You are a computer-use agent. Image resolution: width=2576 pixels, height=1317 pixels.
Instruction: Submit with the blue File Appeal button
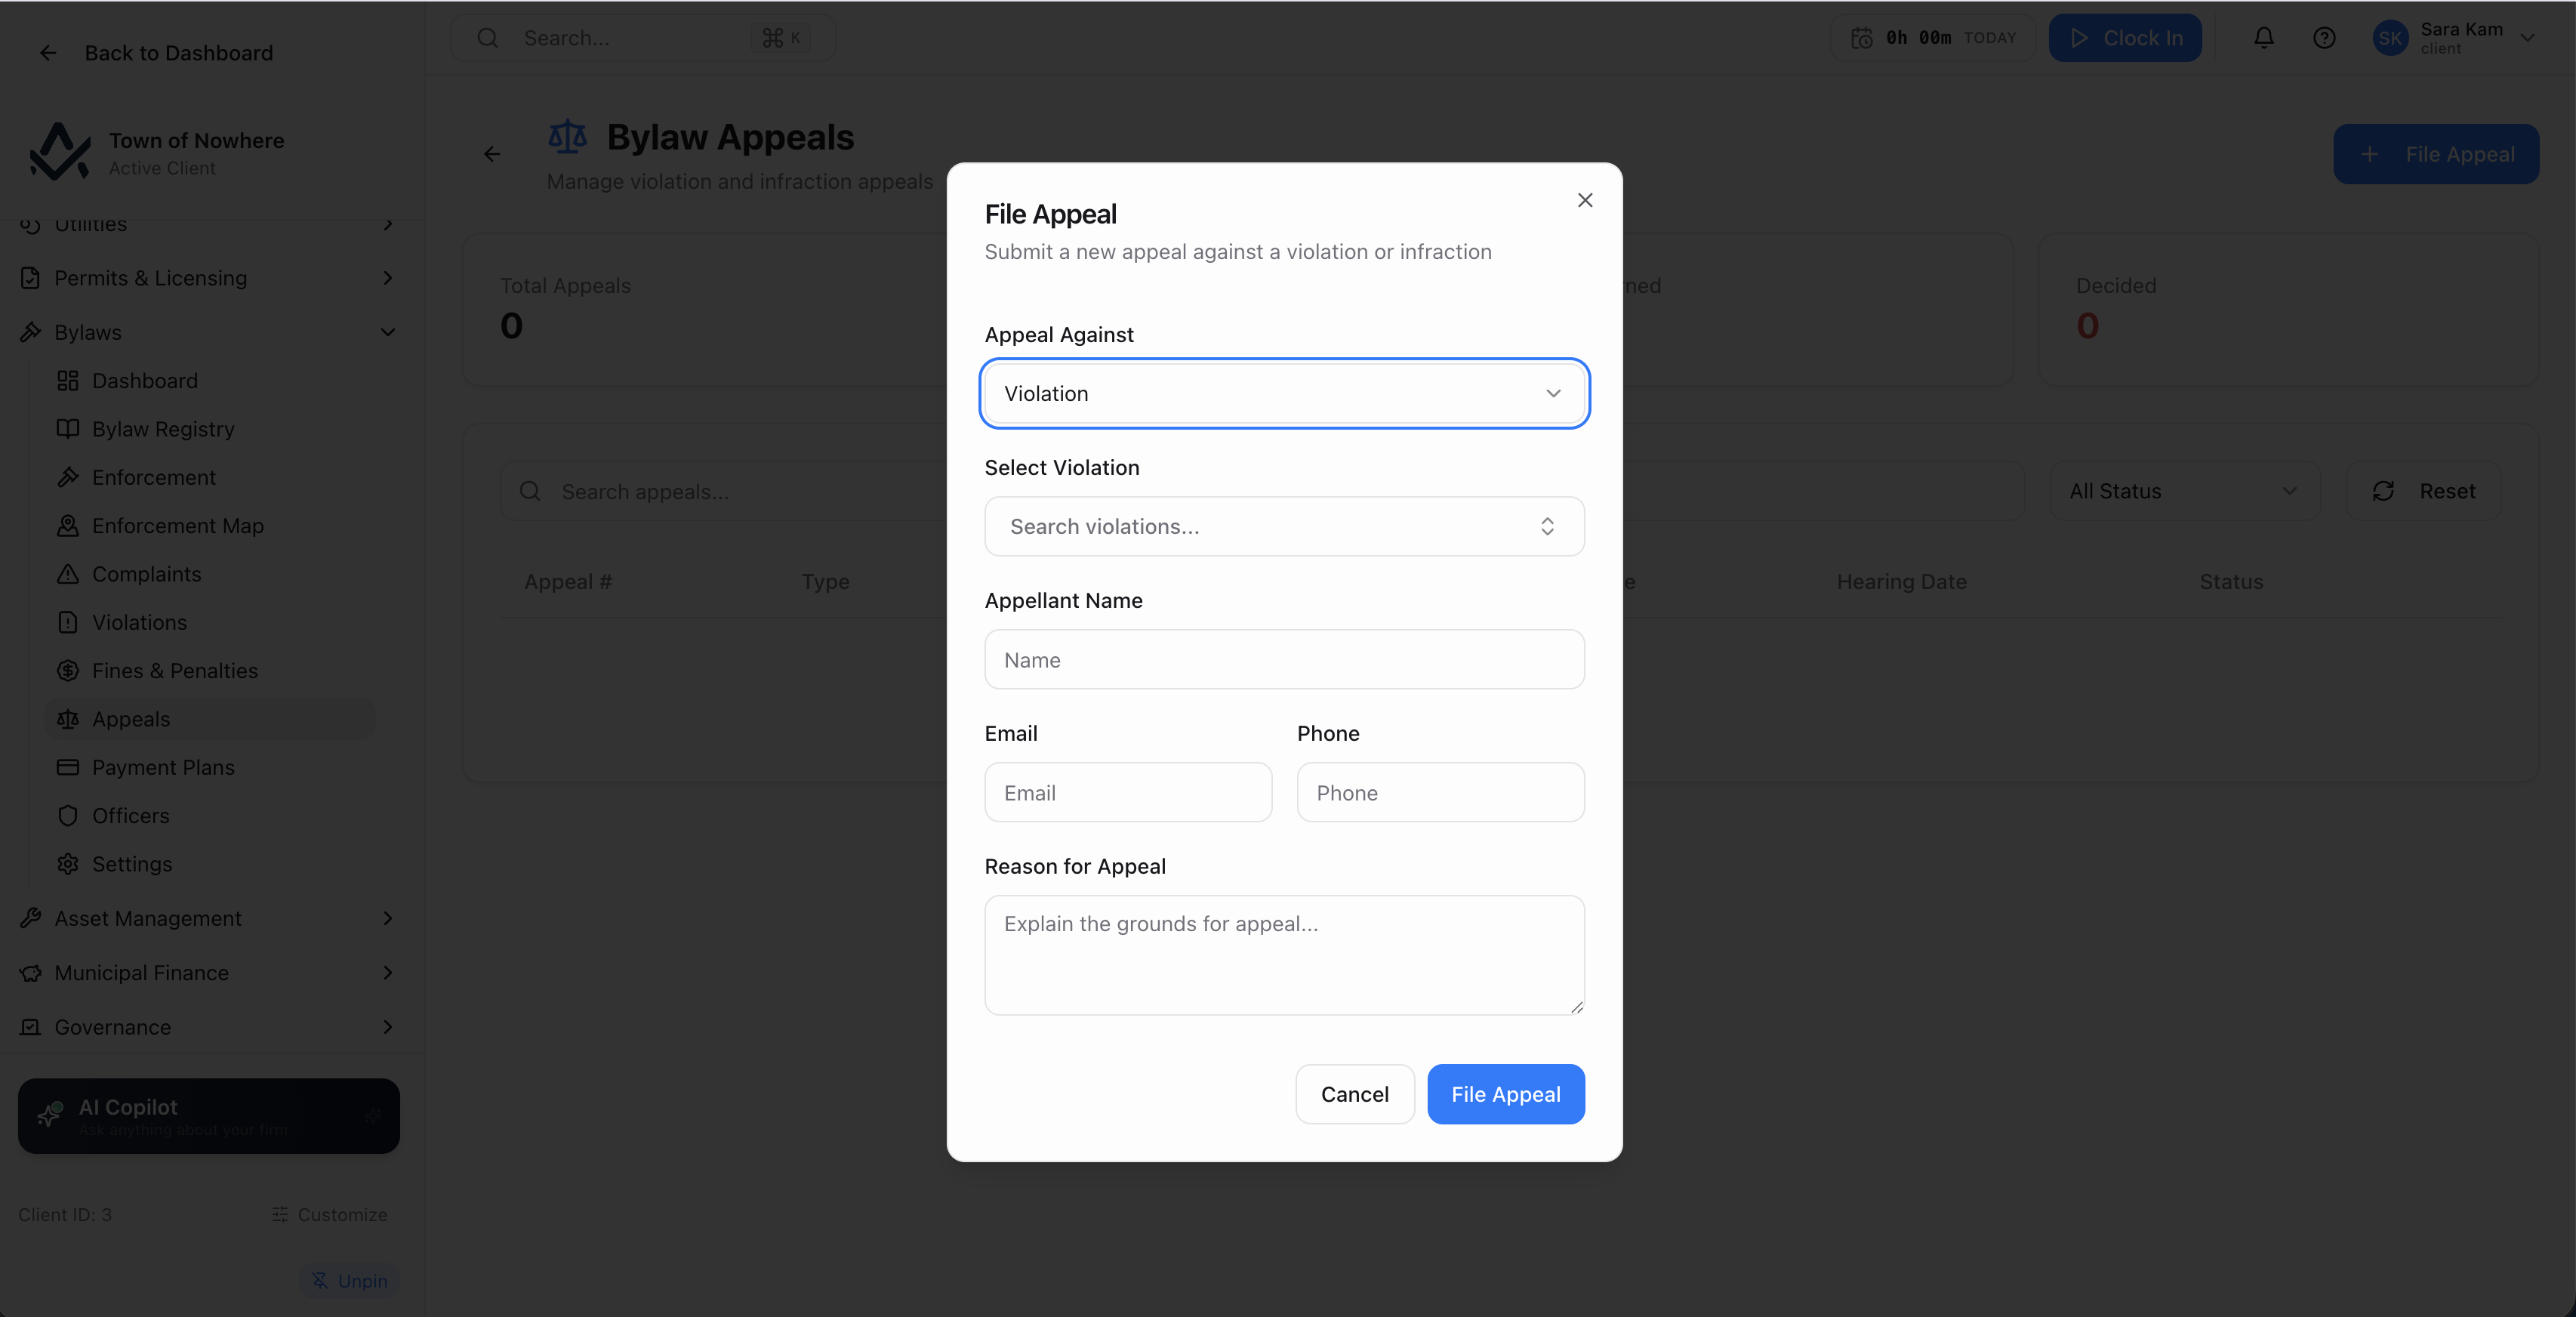[x=1505, y=1094]
